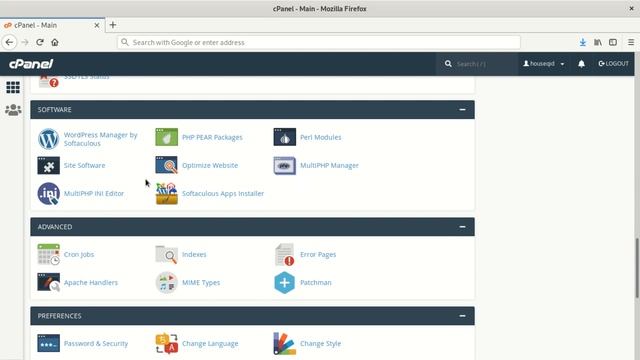Image resolution: width=640 pixels, height=360 pixels.
Task: Select the cPanel - Main tab
Action: pos(52,25)
